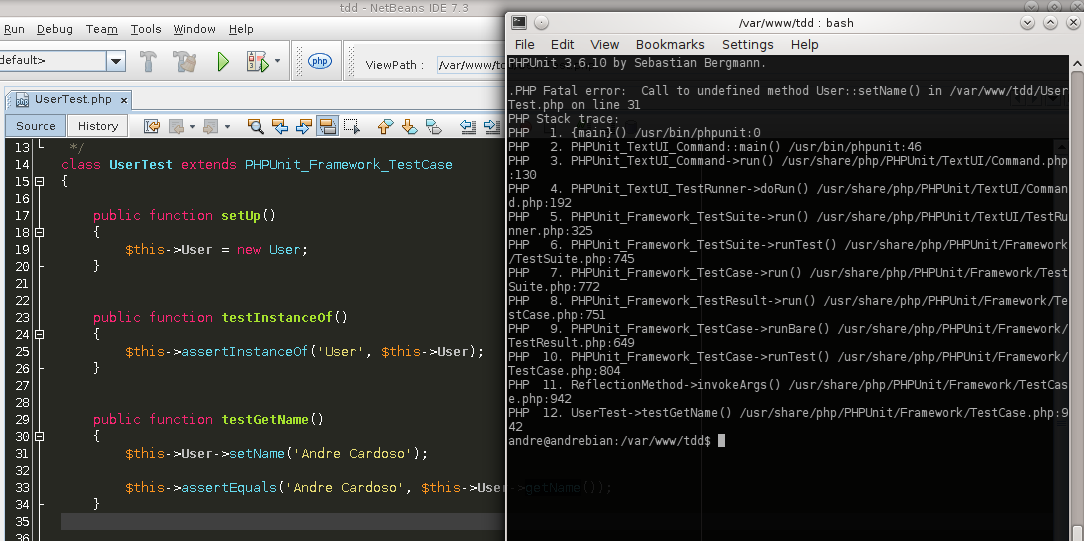
Task: Open the NetBeans Tools menu
Action: click(146, 29)
